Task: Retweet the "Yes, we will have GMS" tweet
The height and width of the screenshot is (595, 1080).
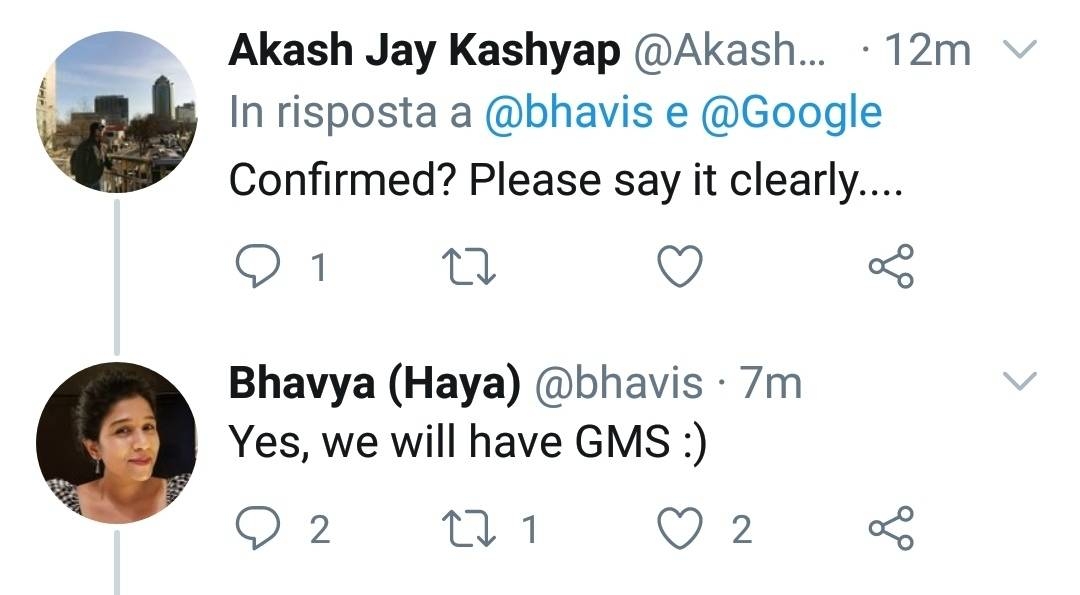Action: coord(469,529)
